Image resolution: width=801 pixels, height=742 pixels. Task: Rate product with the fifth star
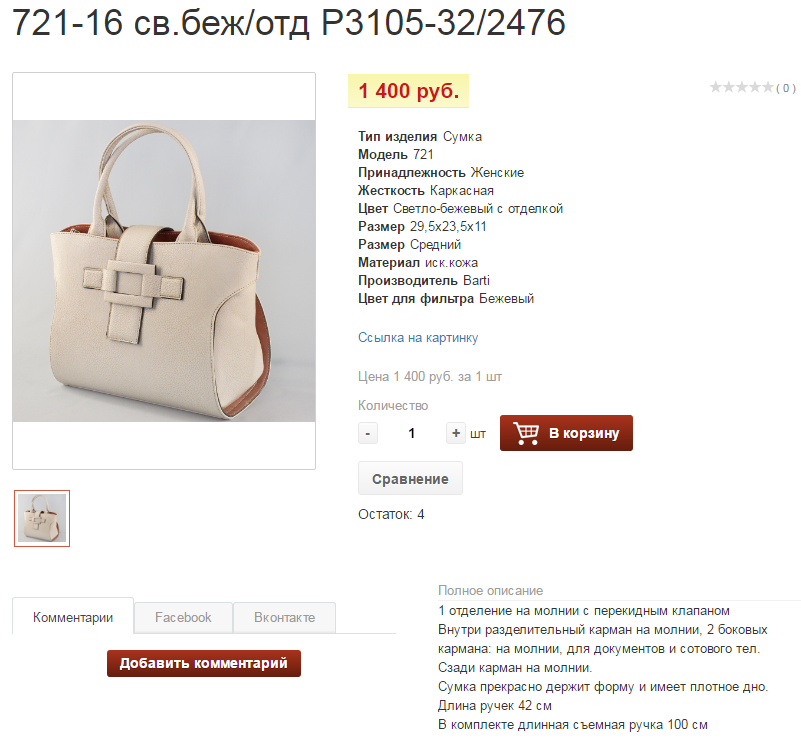tap(768, 87)
